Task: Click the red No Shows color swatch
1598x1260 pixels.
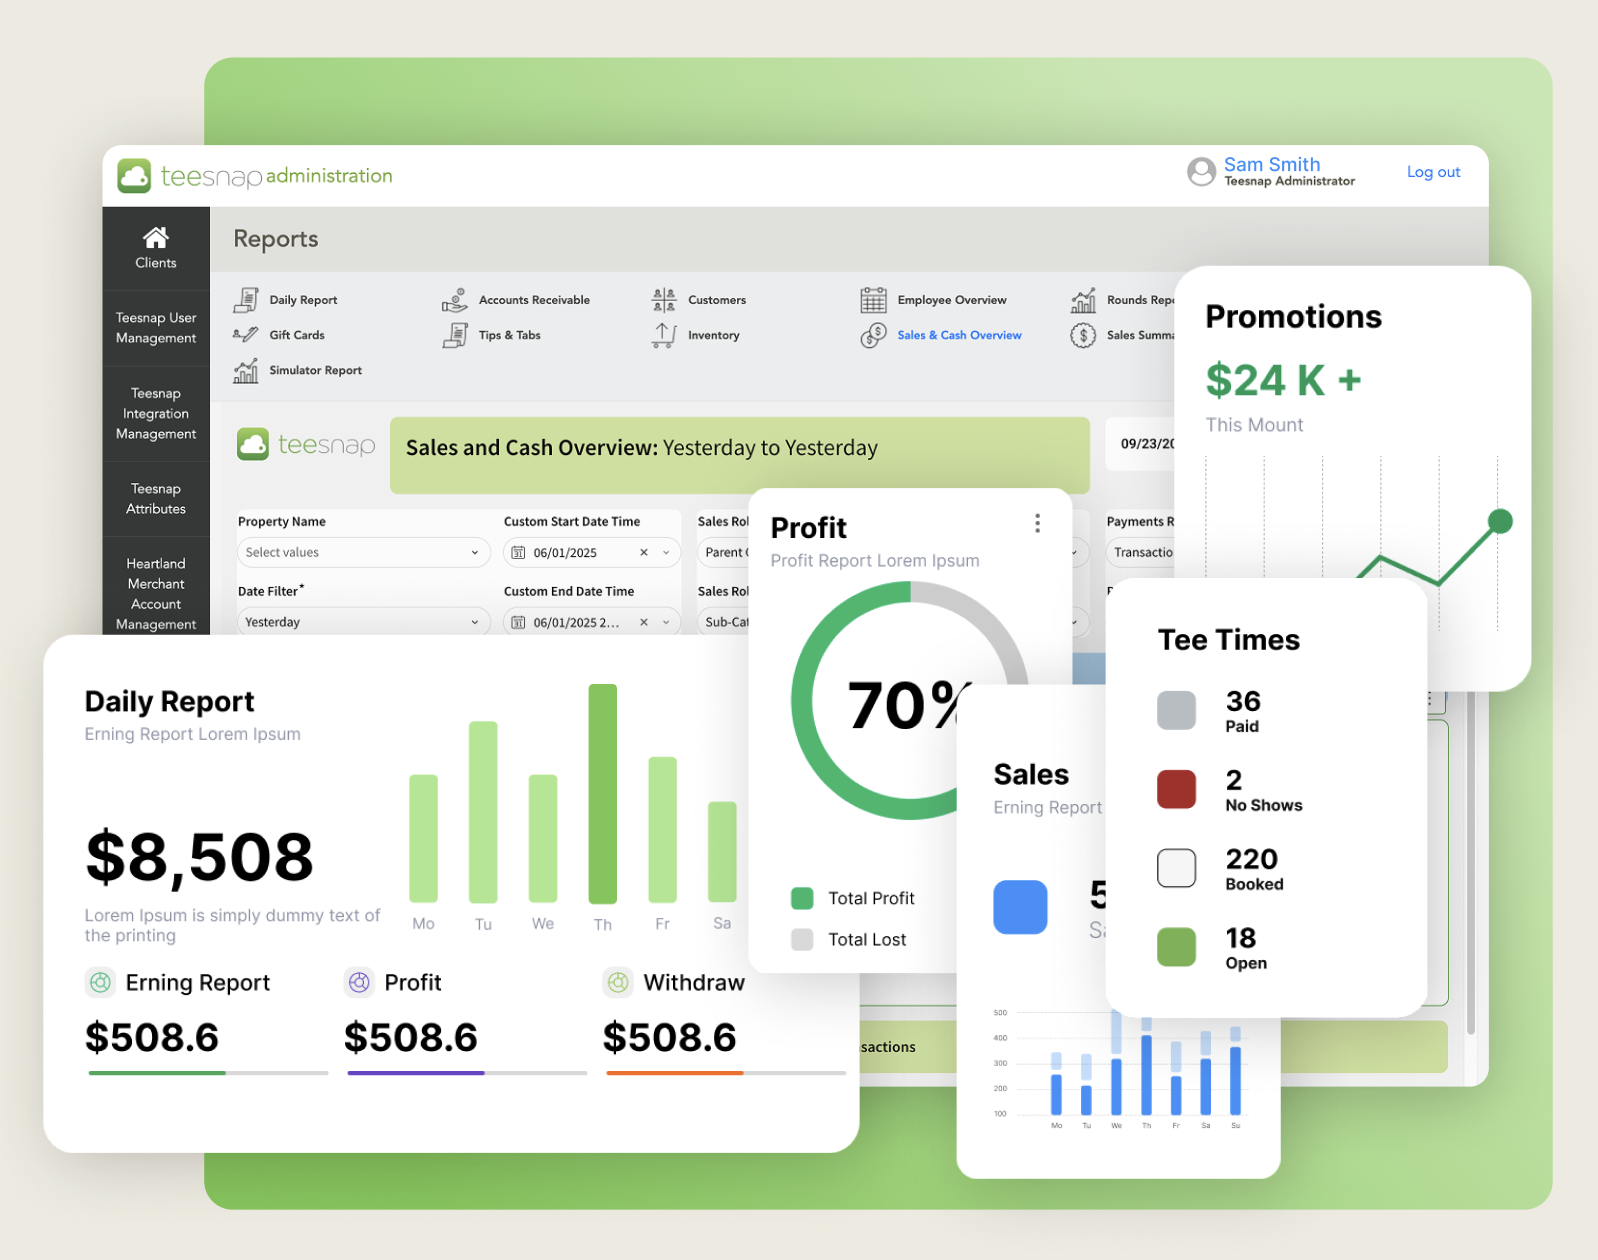Action: 1176,789
